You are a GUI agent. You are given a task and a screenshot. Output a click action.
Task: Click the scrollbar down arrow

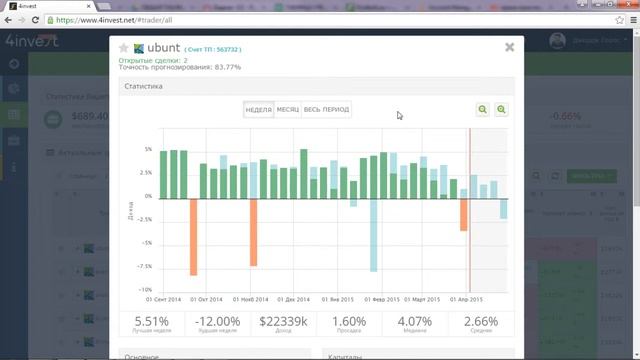pos(636,355)
